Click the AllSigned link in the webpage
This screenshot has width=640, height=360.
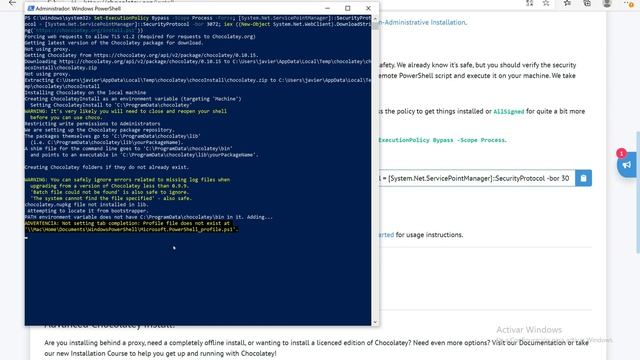(509, 111)
